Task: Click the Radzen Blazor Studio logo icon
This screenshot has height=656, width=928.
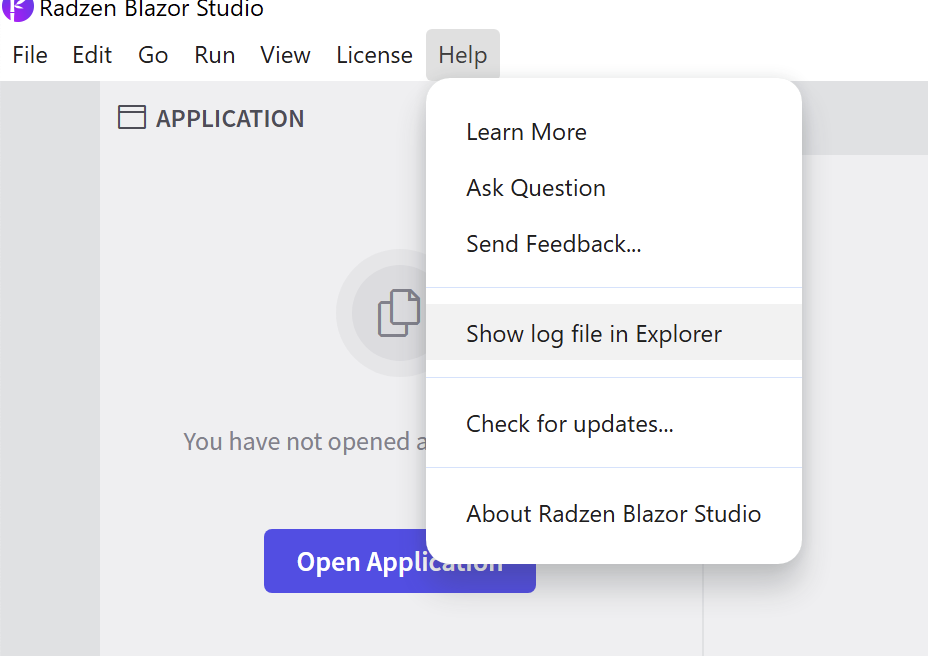Action: coord(17,9)
